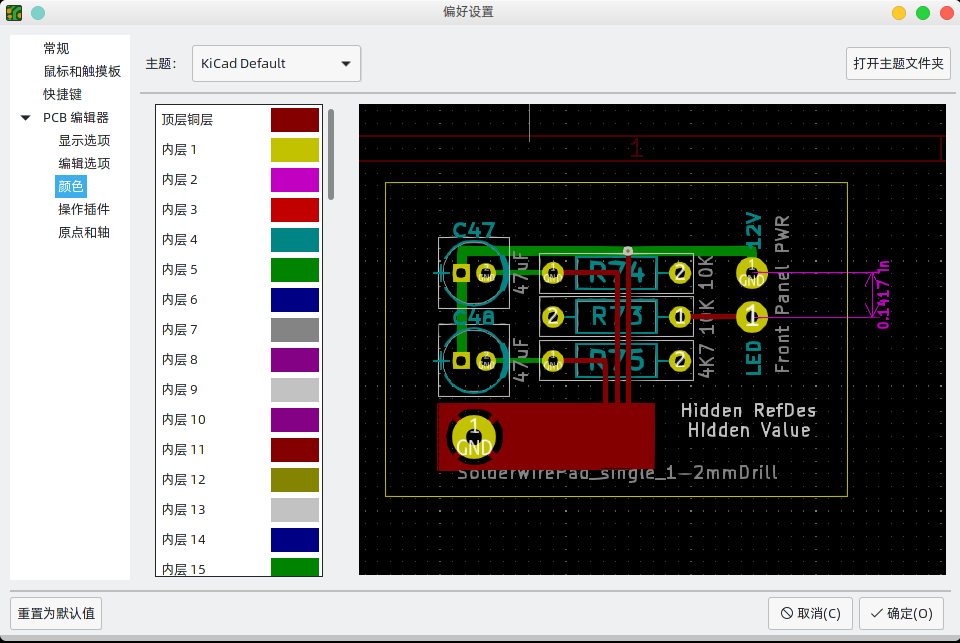Select the 颜色 settings page
This screenshot has width=960, height=643.
[70, 186]
